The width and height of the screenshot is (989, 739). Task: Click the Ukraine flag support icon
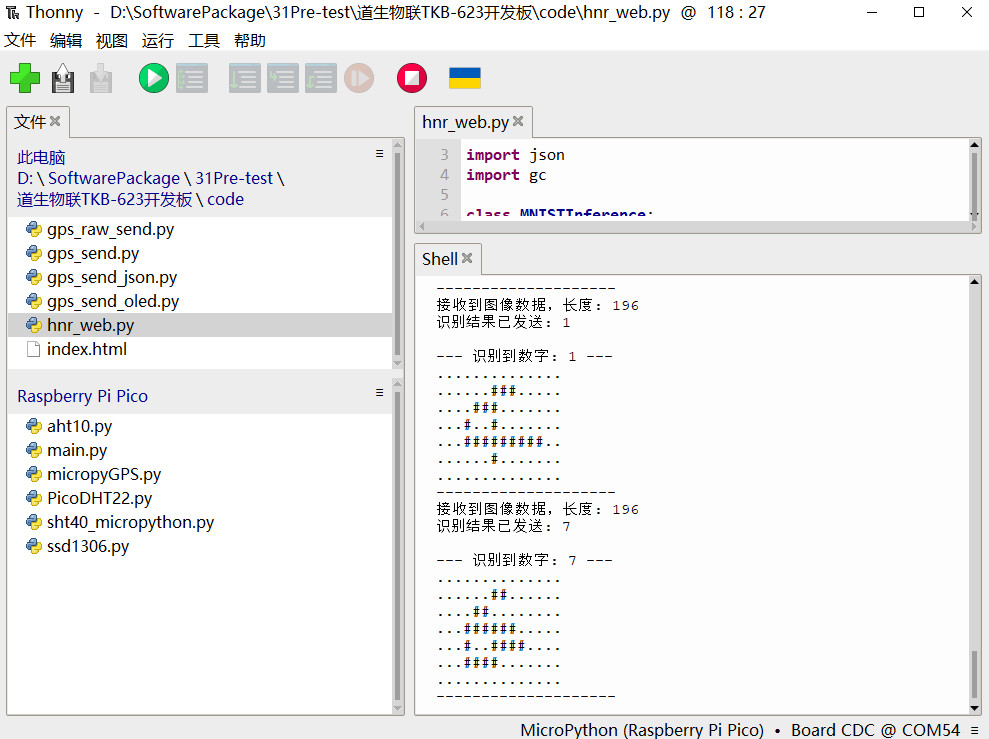464,78
